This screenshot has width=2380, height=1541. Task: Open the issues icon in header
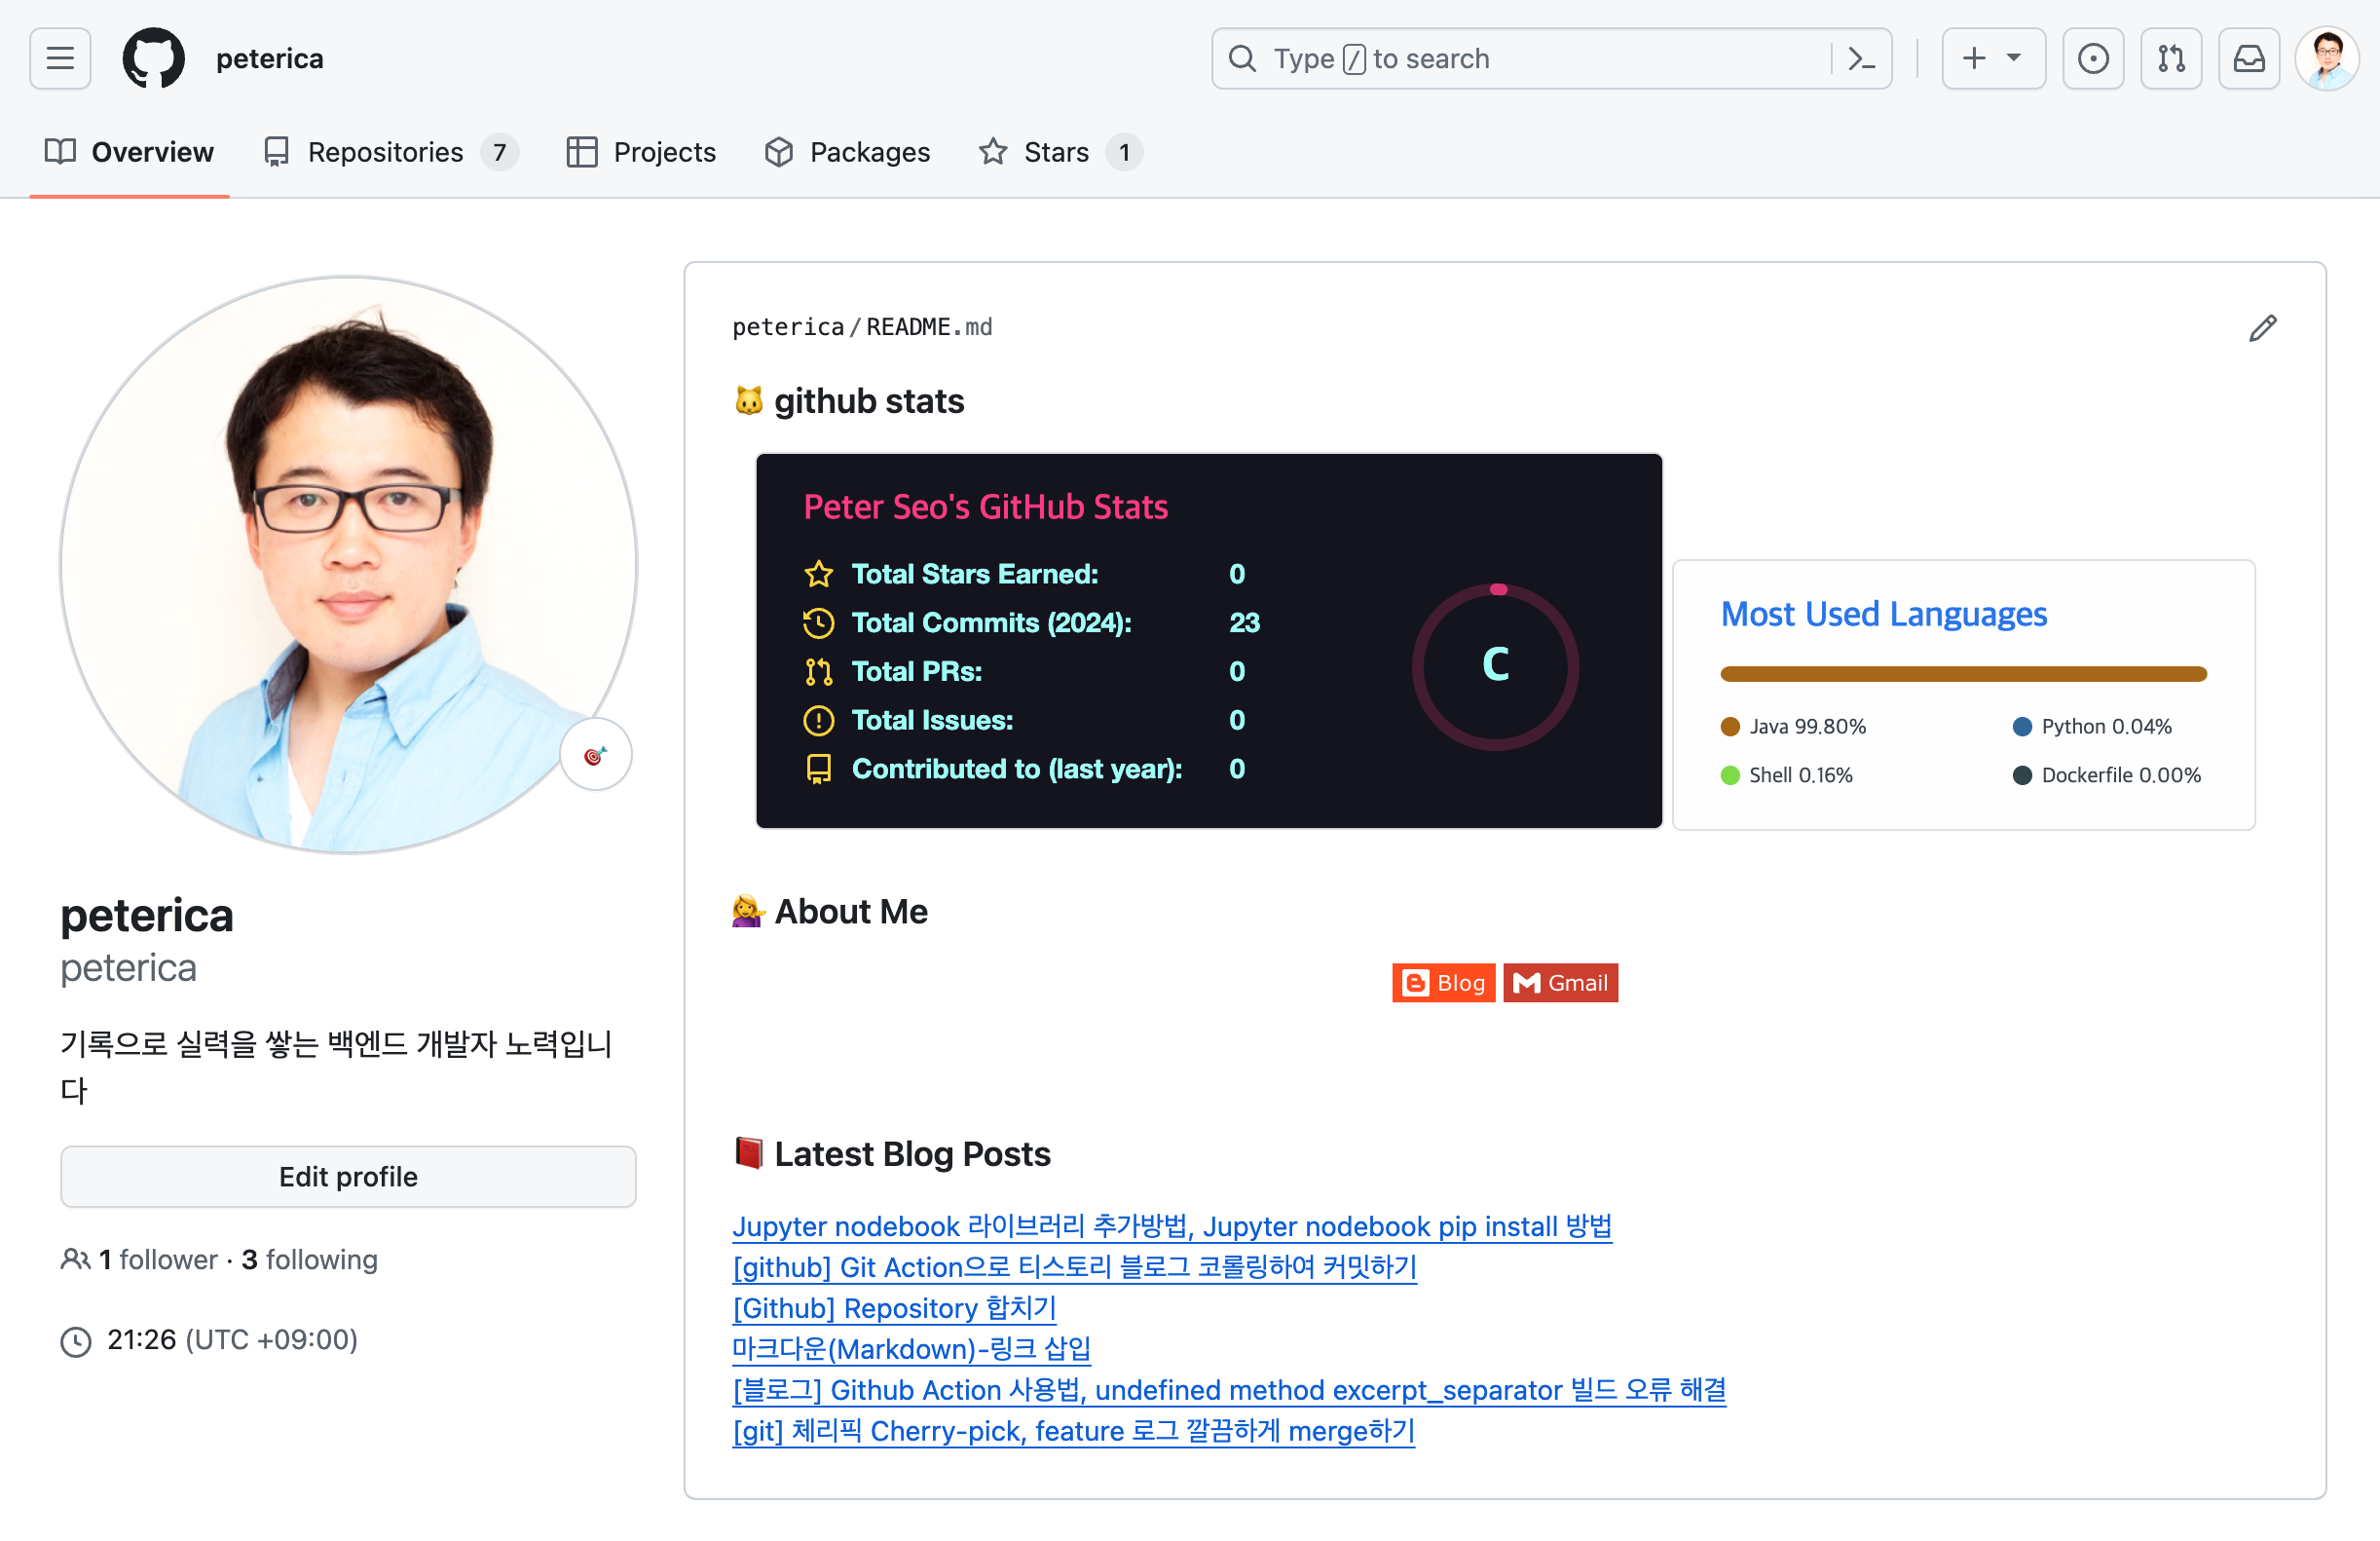click(2092, 59)
